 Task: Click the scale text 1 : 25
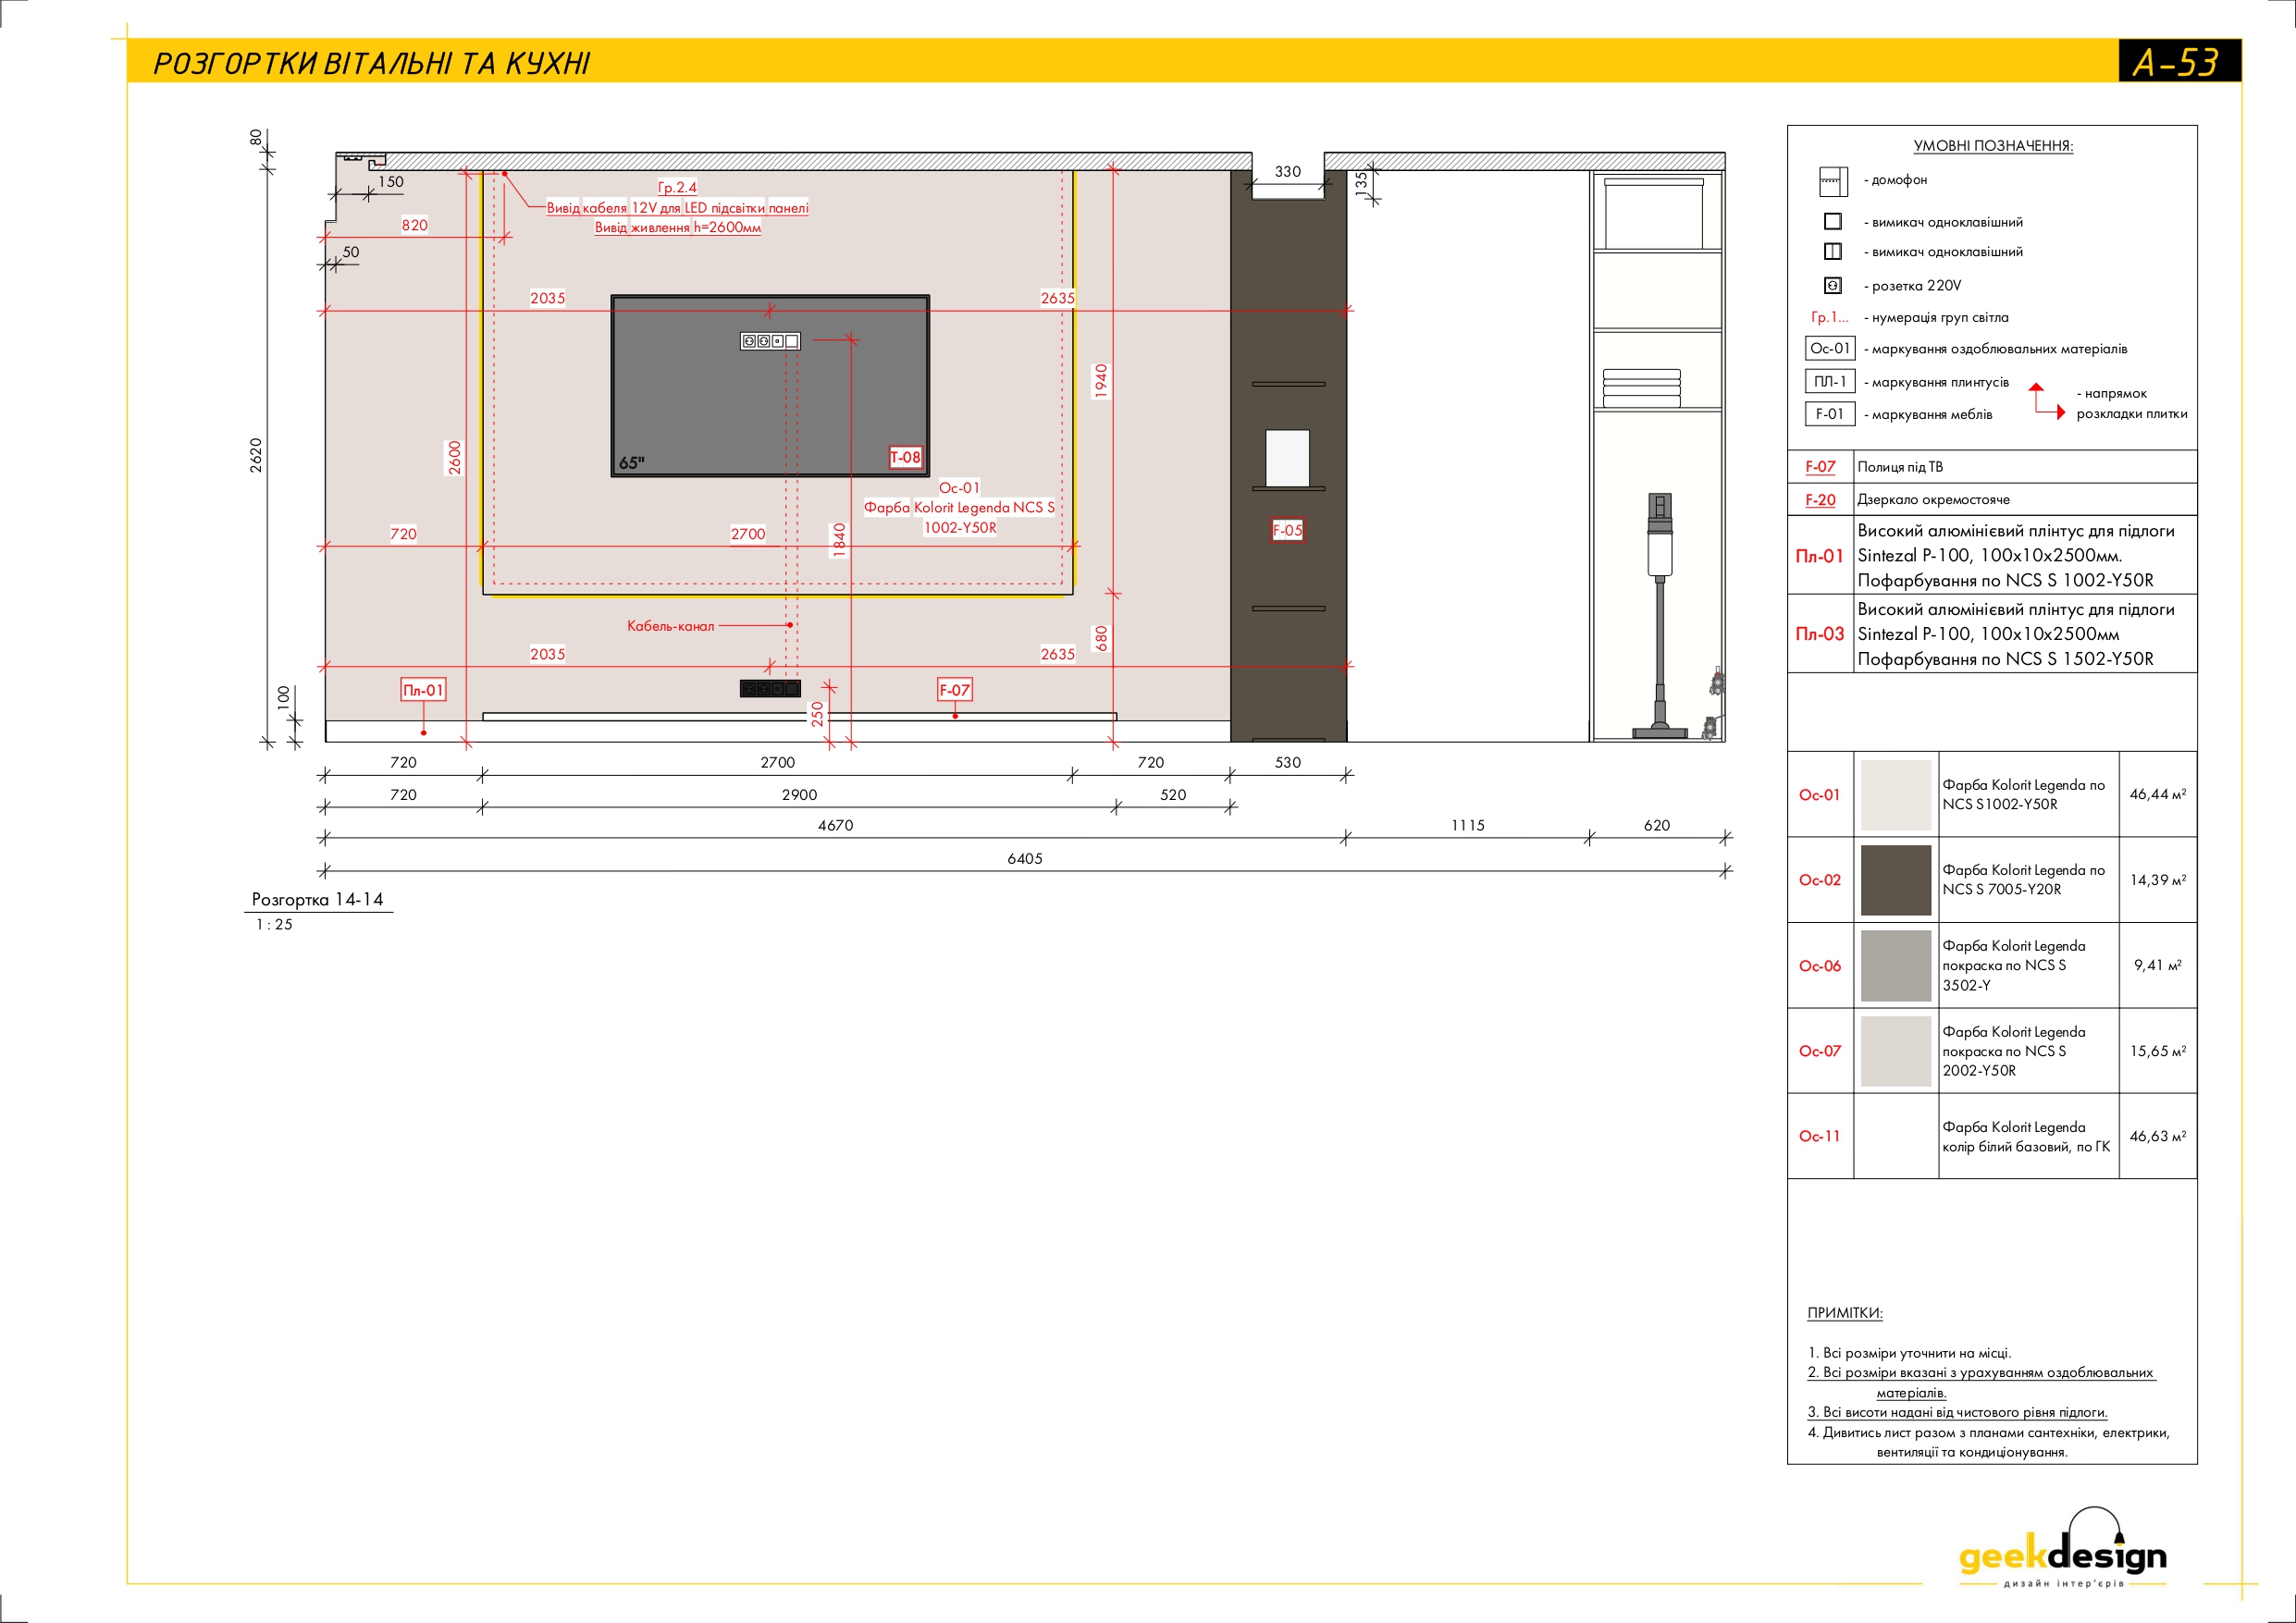coord(274,925)
